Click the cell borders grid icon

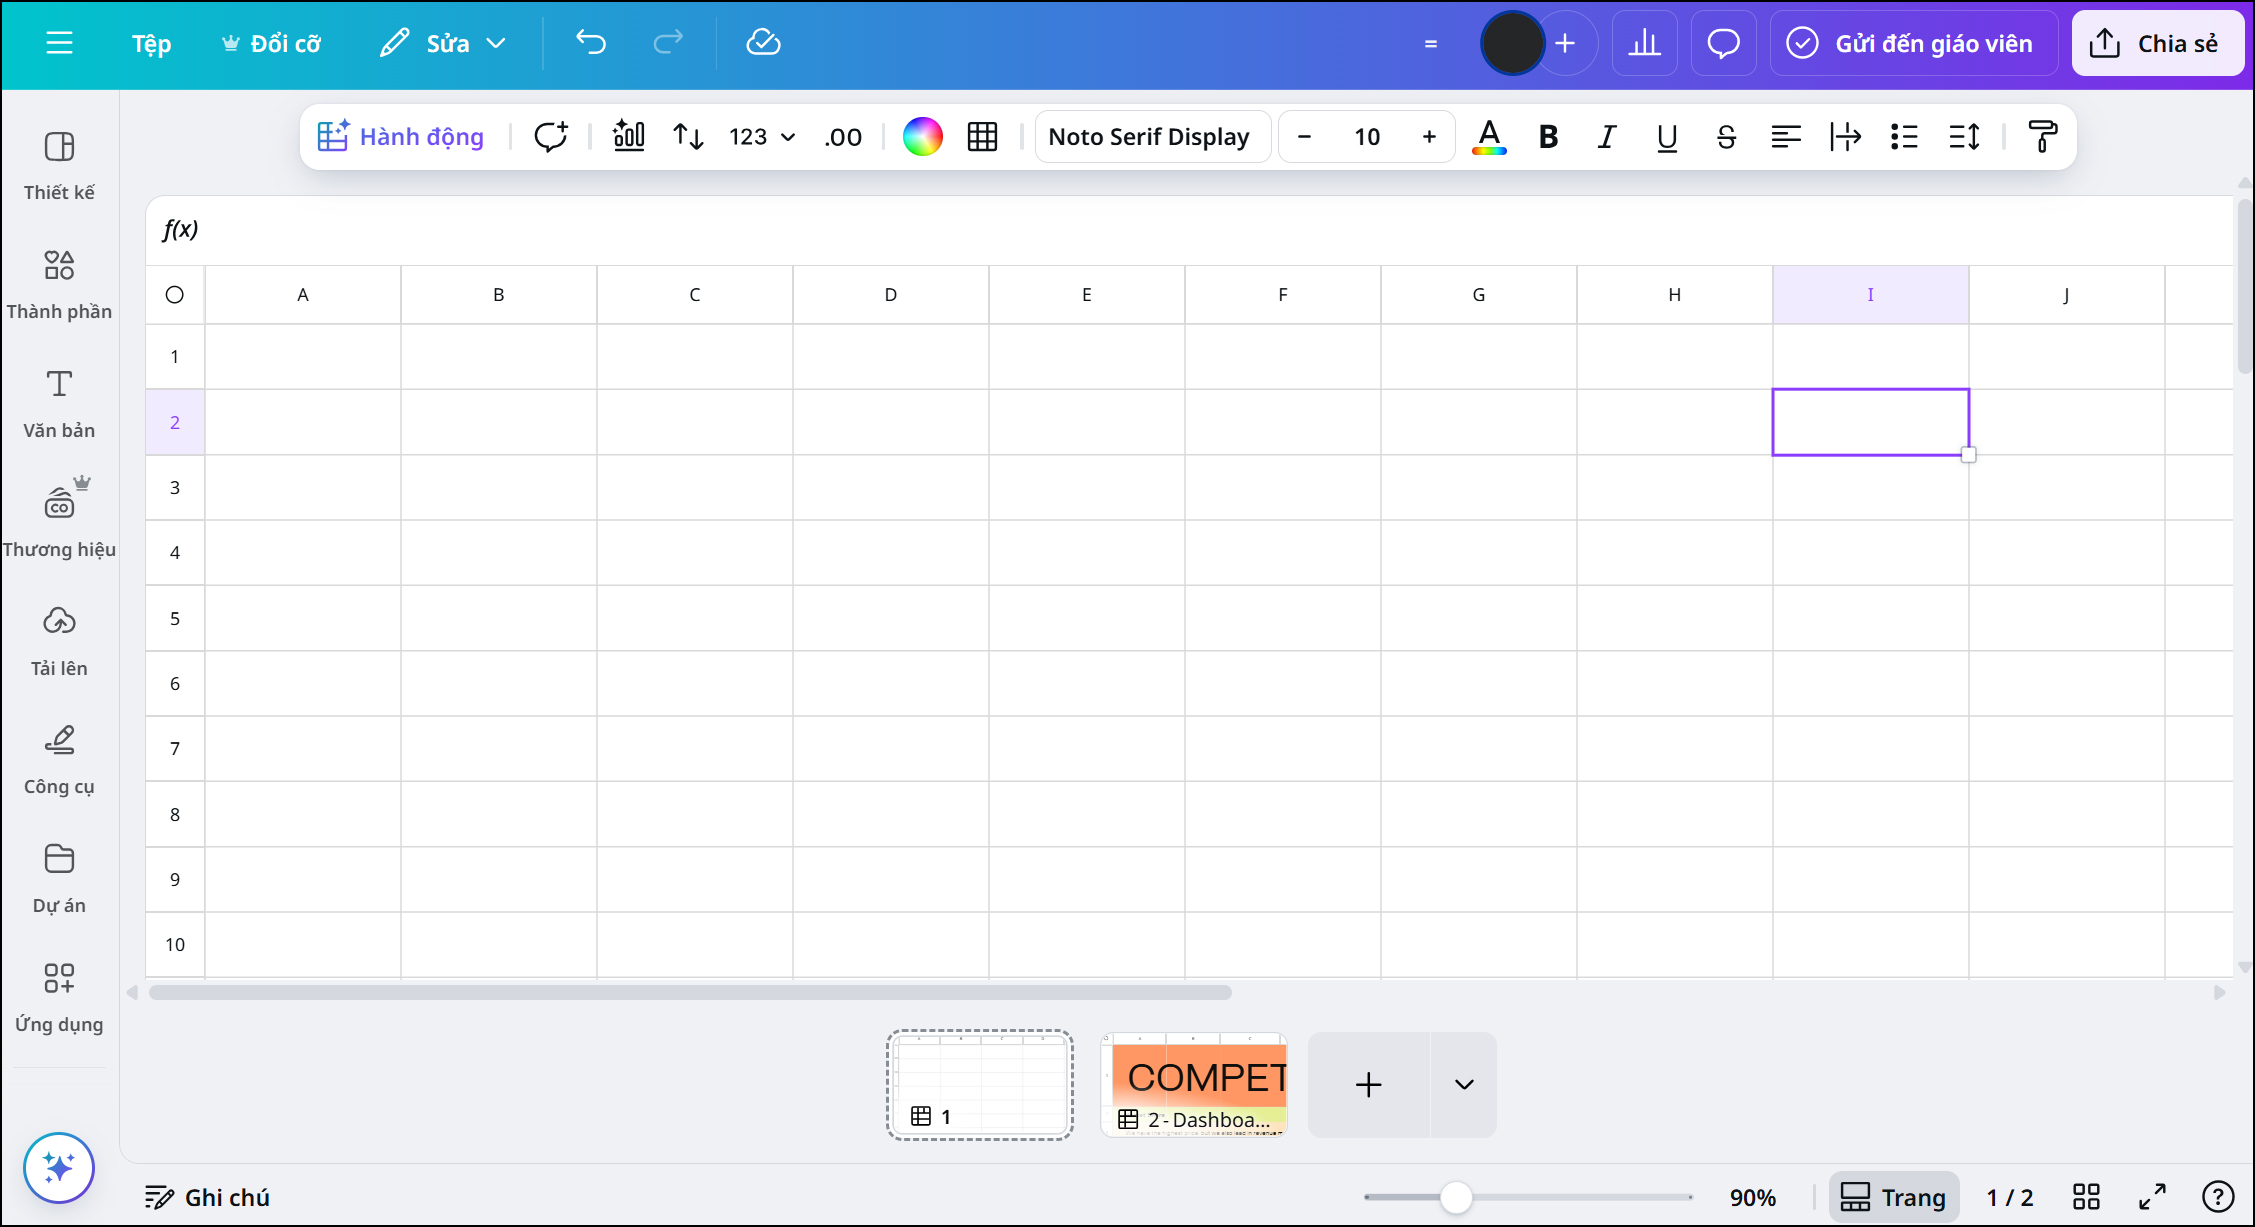tap(982, 136)
